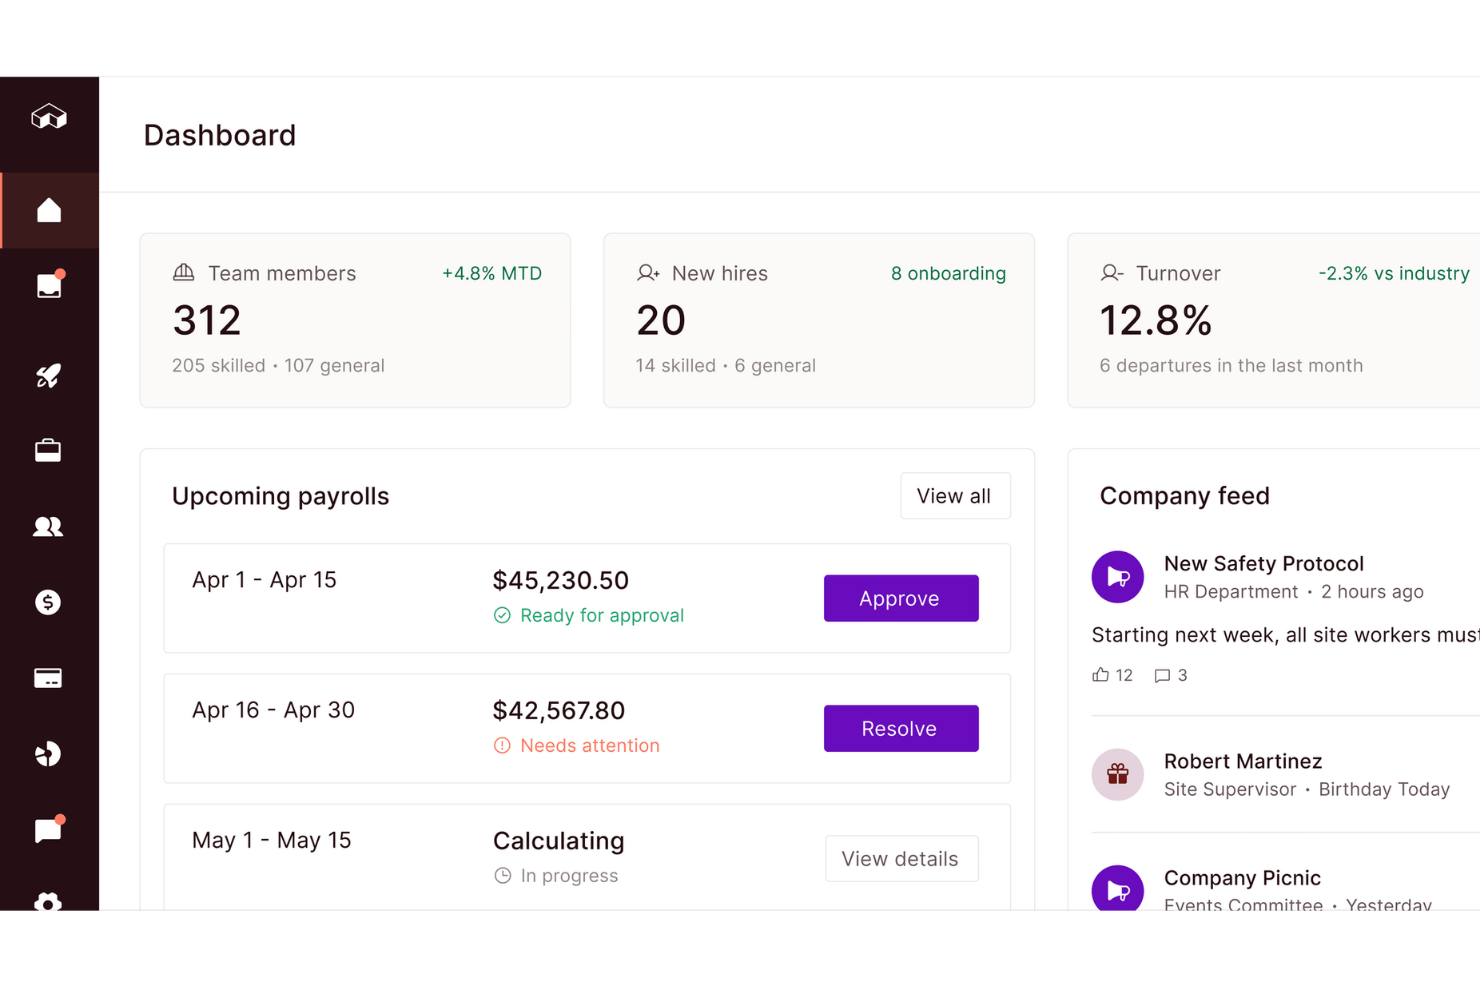Open comments on New Safety Protocol post
Screen dimensions: 1480x987
tap(1171, 675)
